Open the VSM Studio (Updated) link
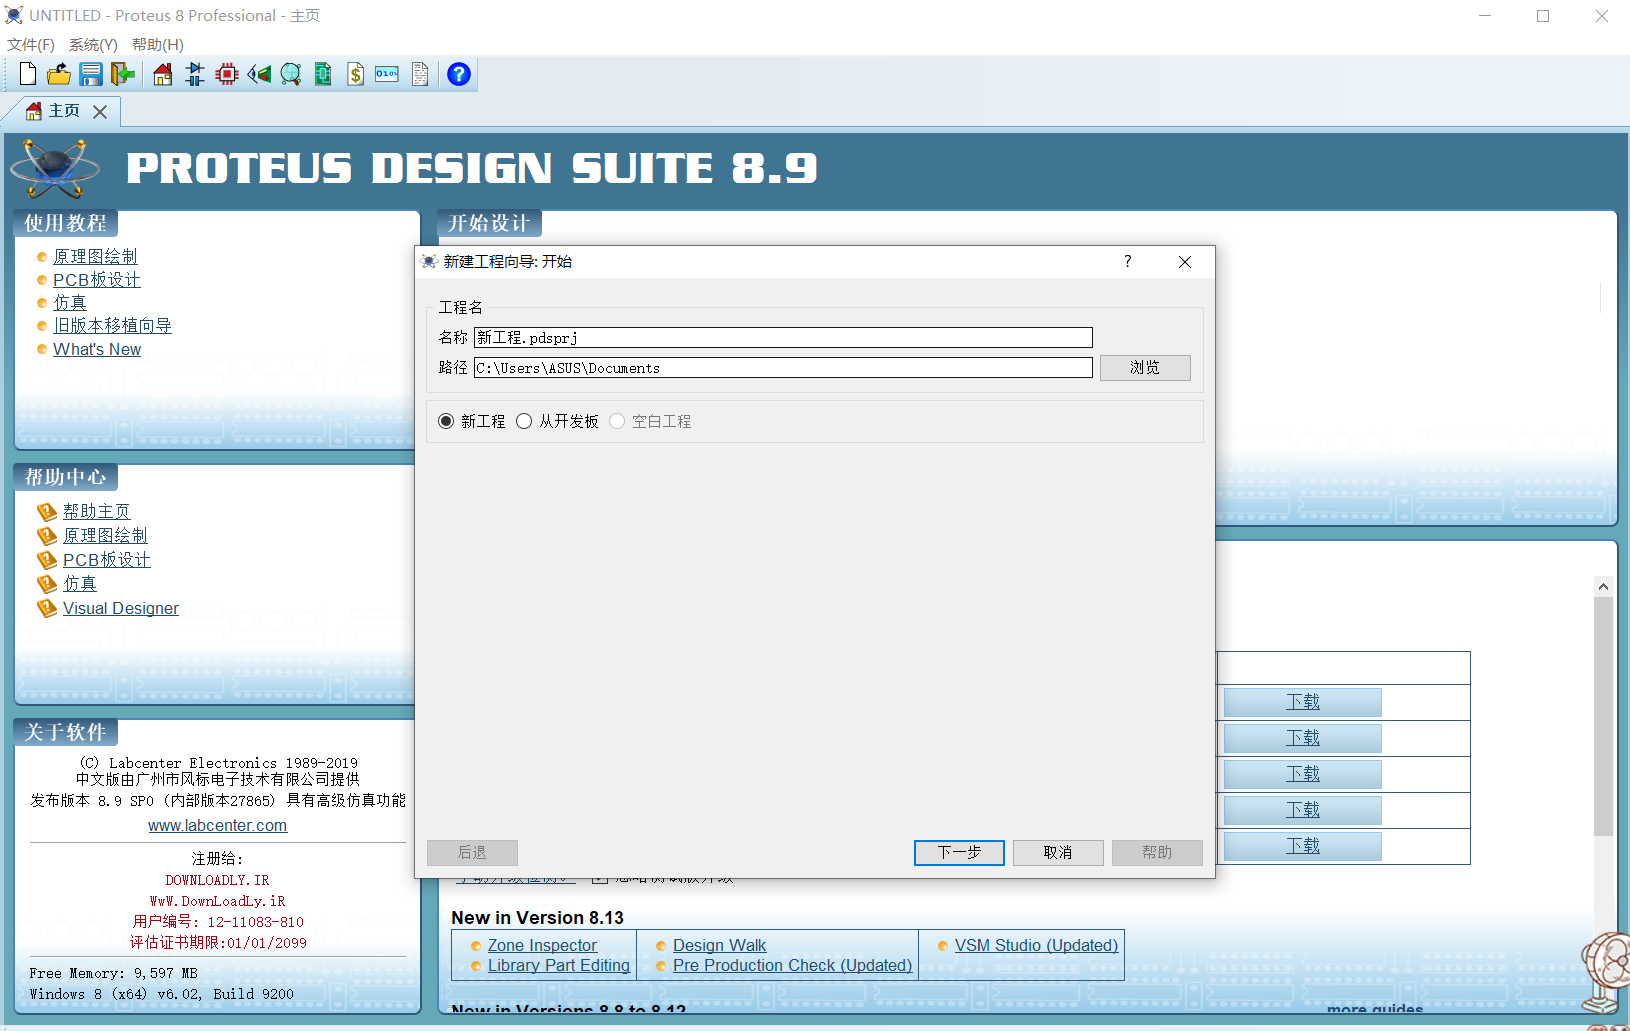 coord(1036,945)
